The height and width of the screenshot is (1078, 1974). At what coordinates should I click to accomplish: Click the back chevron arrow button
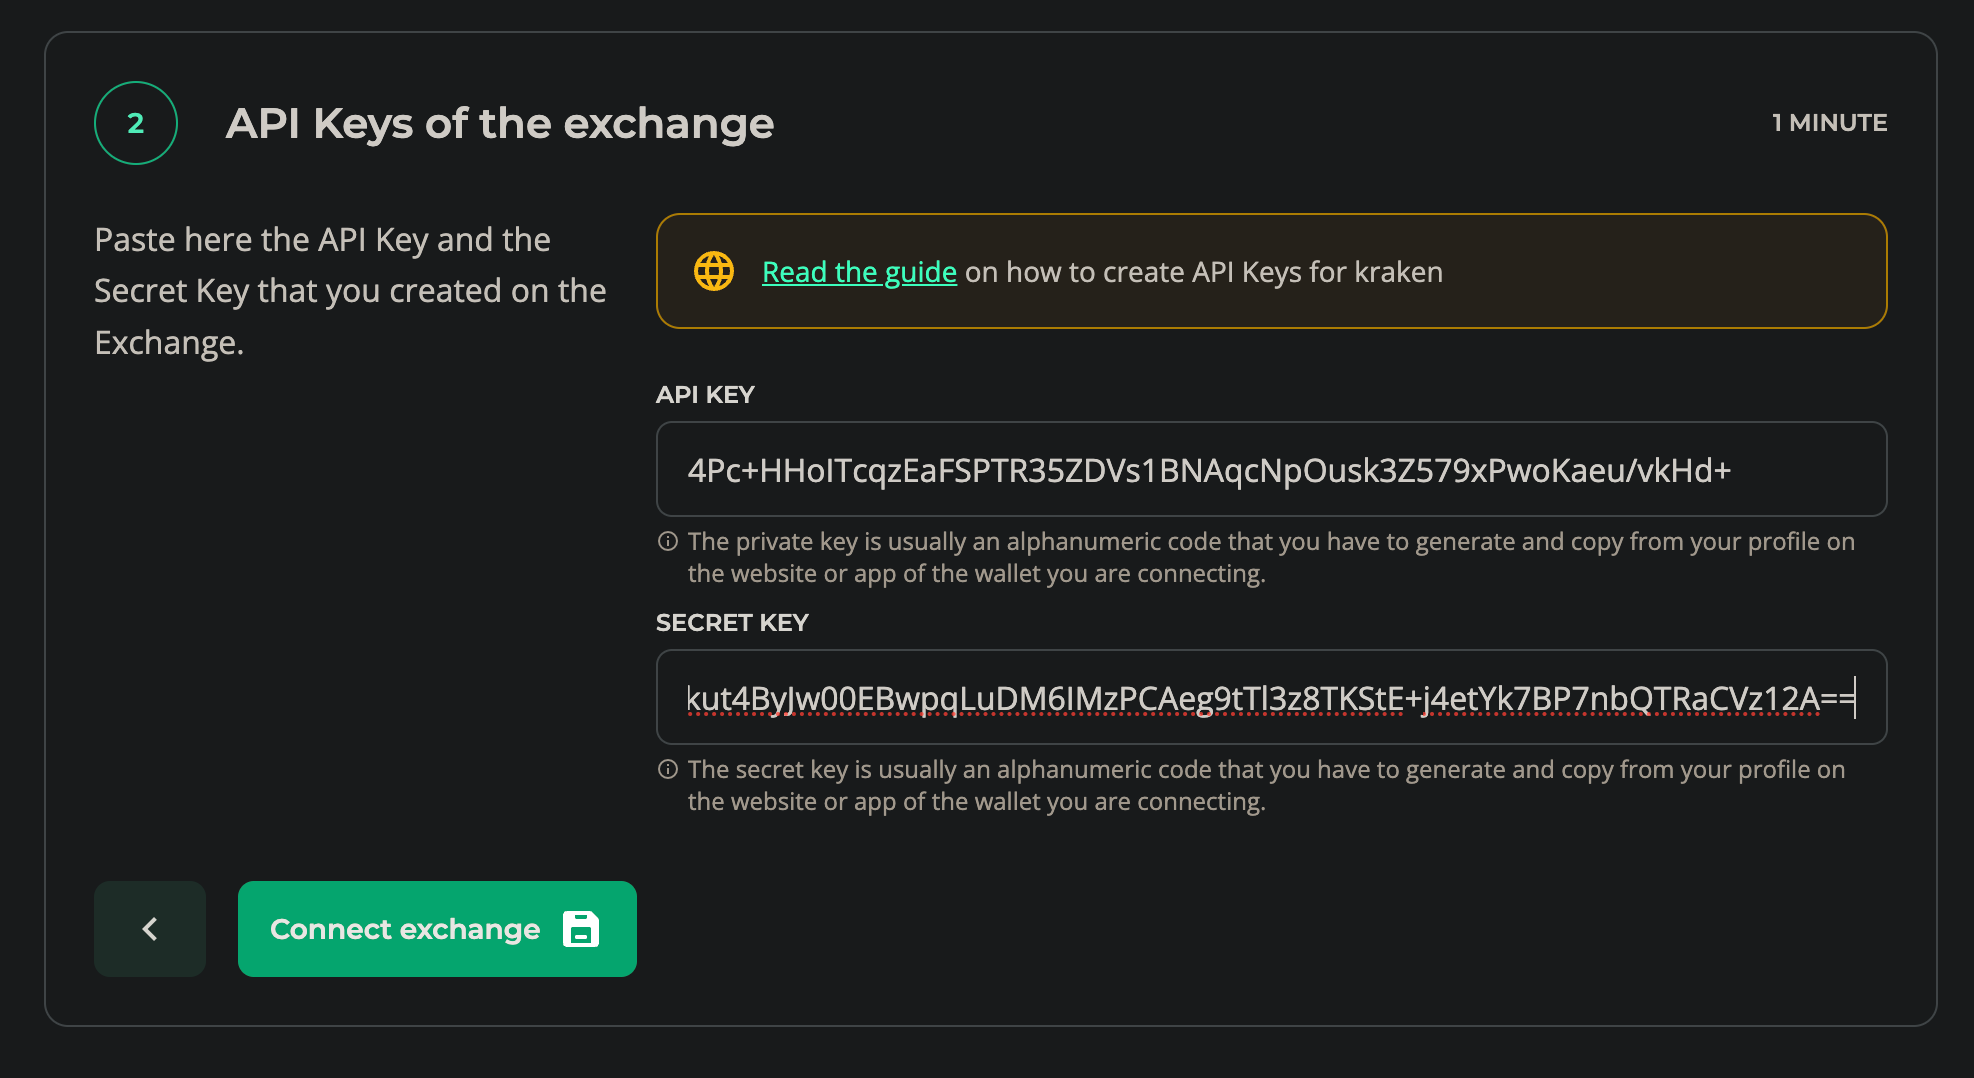point(149,928)
